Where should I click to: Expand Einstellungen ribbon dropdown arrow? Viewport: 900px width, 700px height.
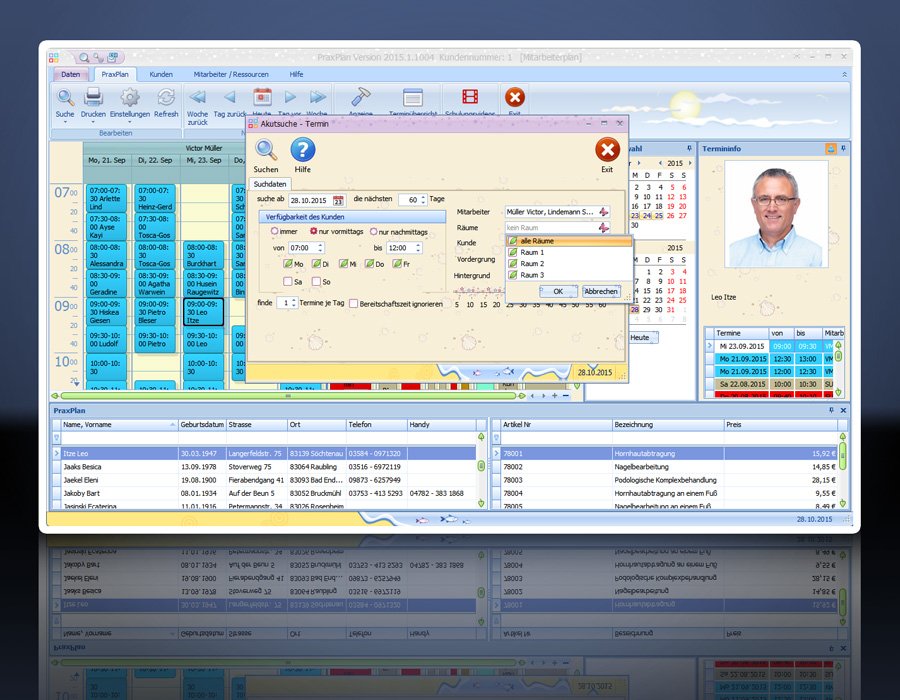130,122
